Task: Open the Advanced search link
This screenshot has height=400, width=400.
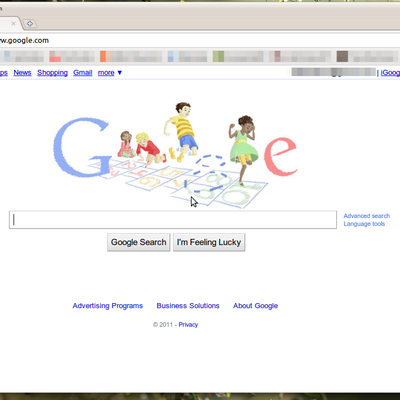Action: point(367,216)
